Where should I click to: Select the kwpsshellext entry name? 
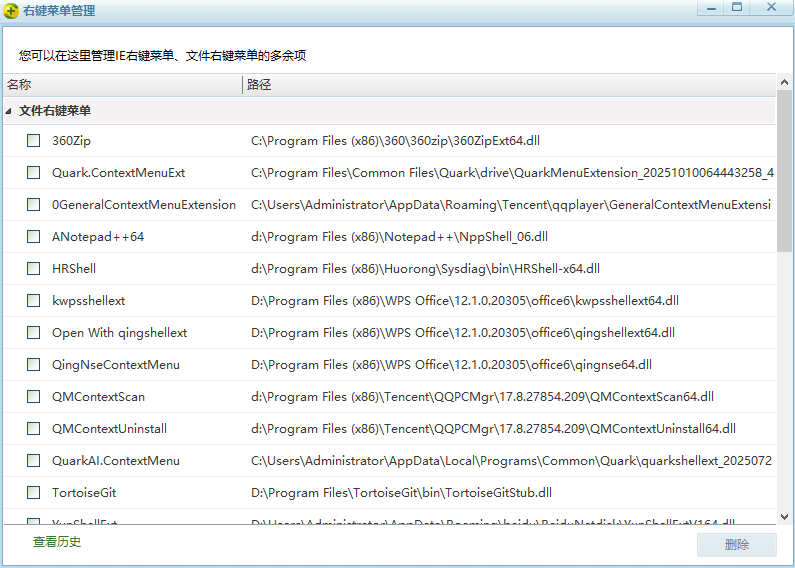coord(89,300)
